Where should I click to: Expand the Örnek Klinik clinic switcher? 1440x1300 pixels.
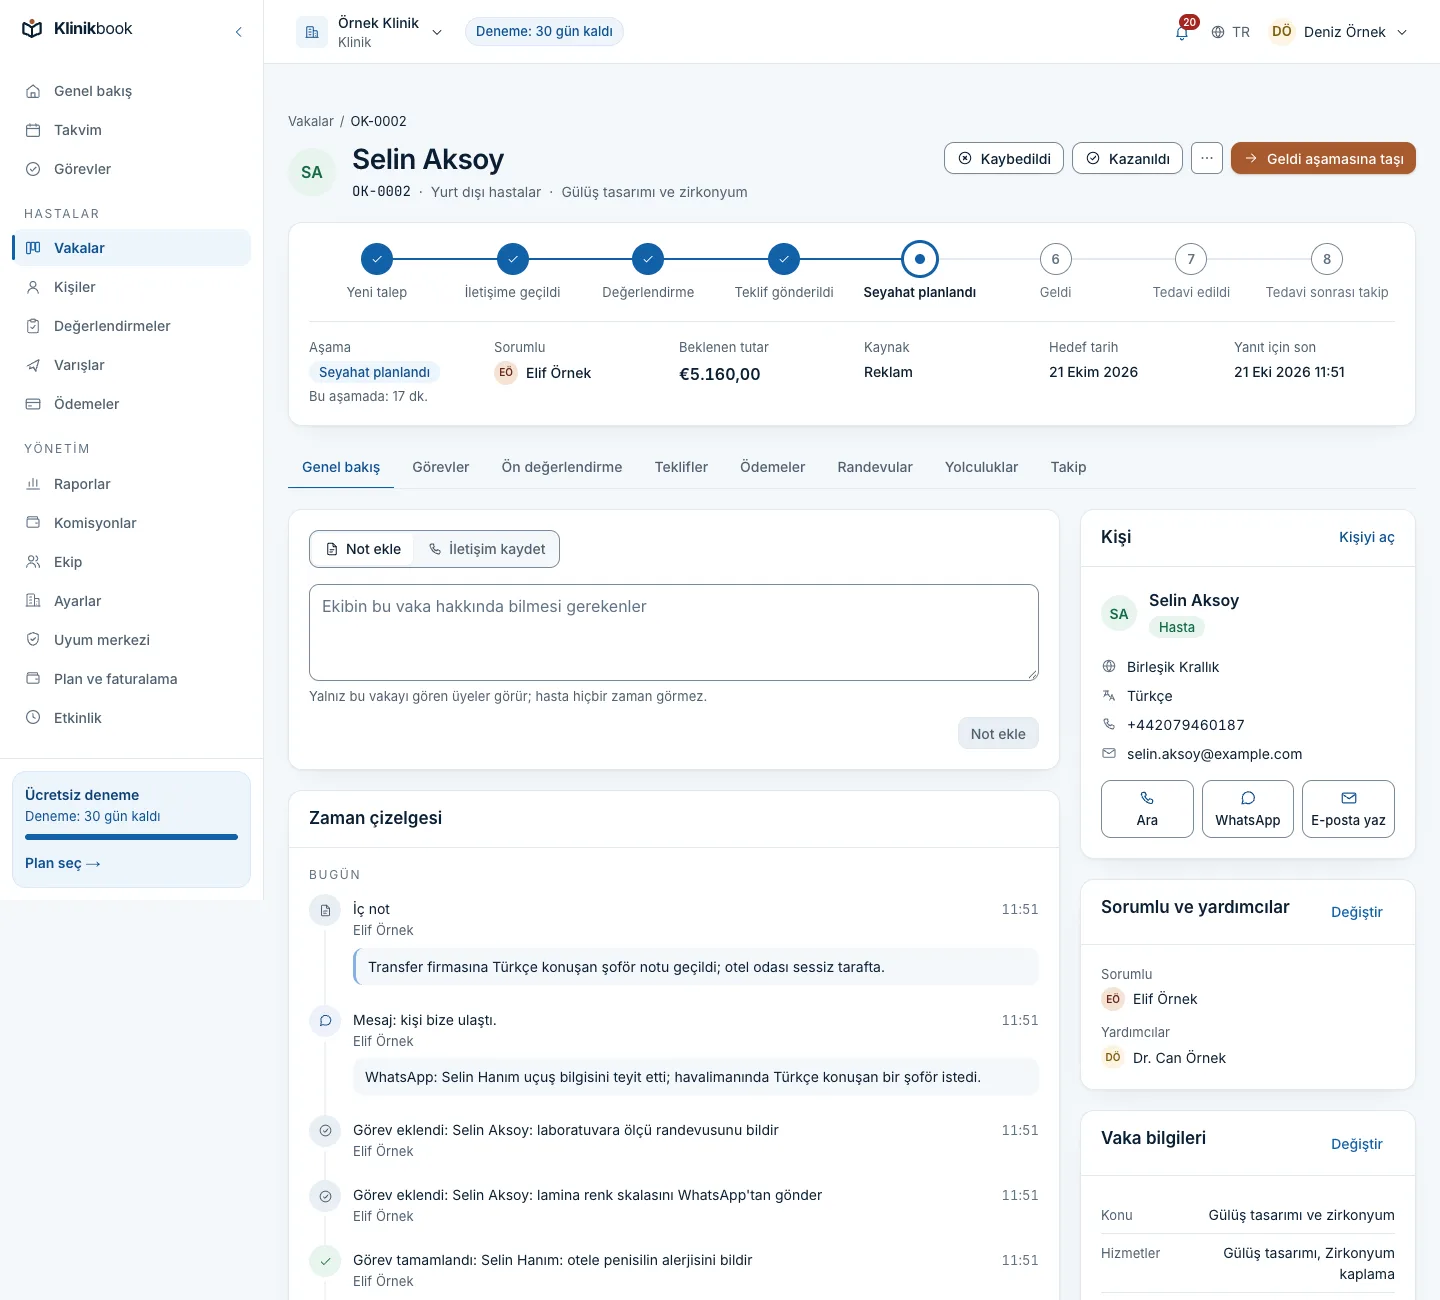coord(370,32)
